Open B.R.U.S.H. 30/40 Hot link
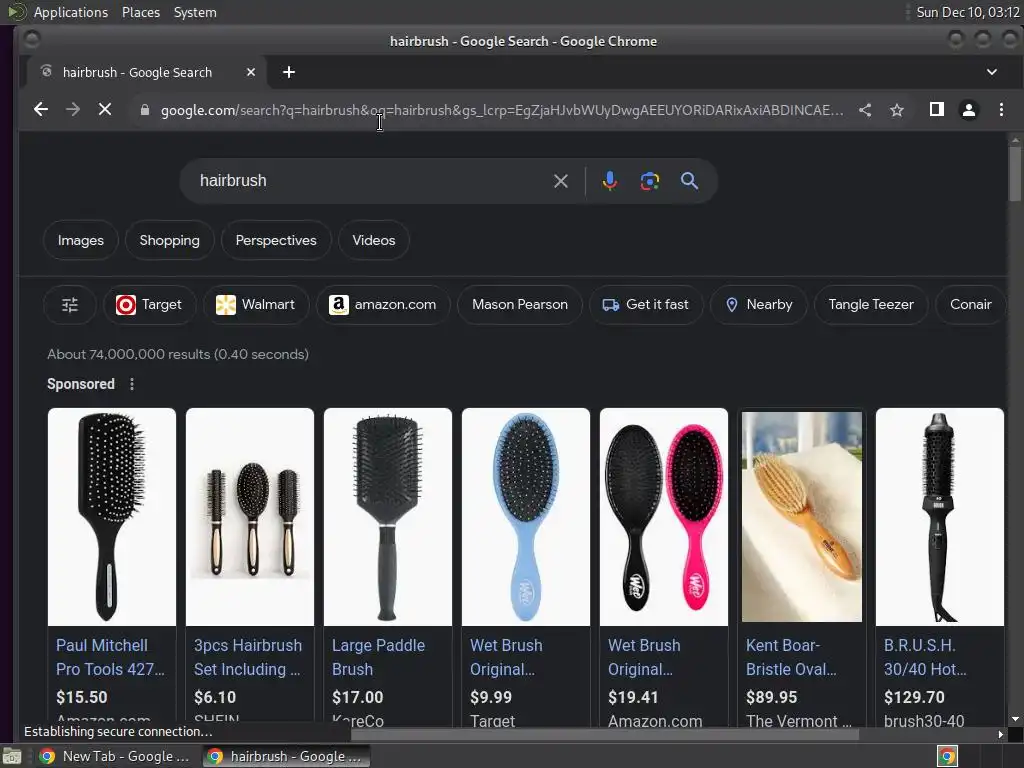 (925, 657)
